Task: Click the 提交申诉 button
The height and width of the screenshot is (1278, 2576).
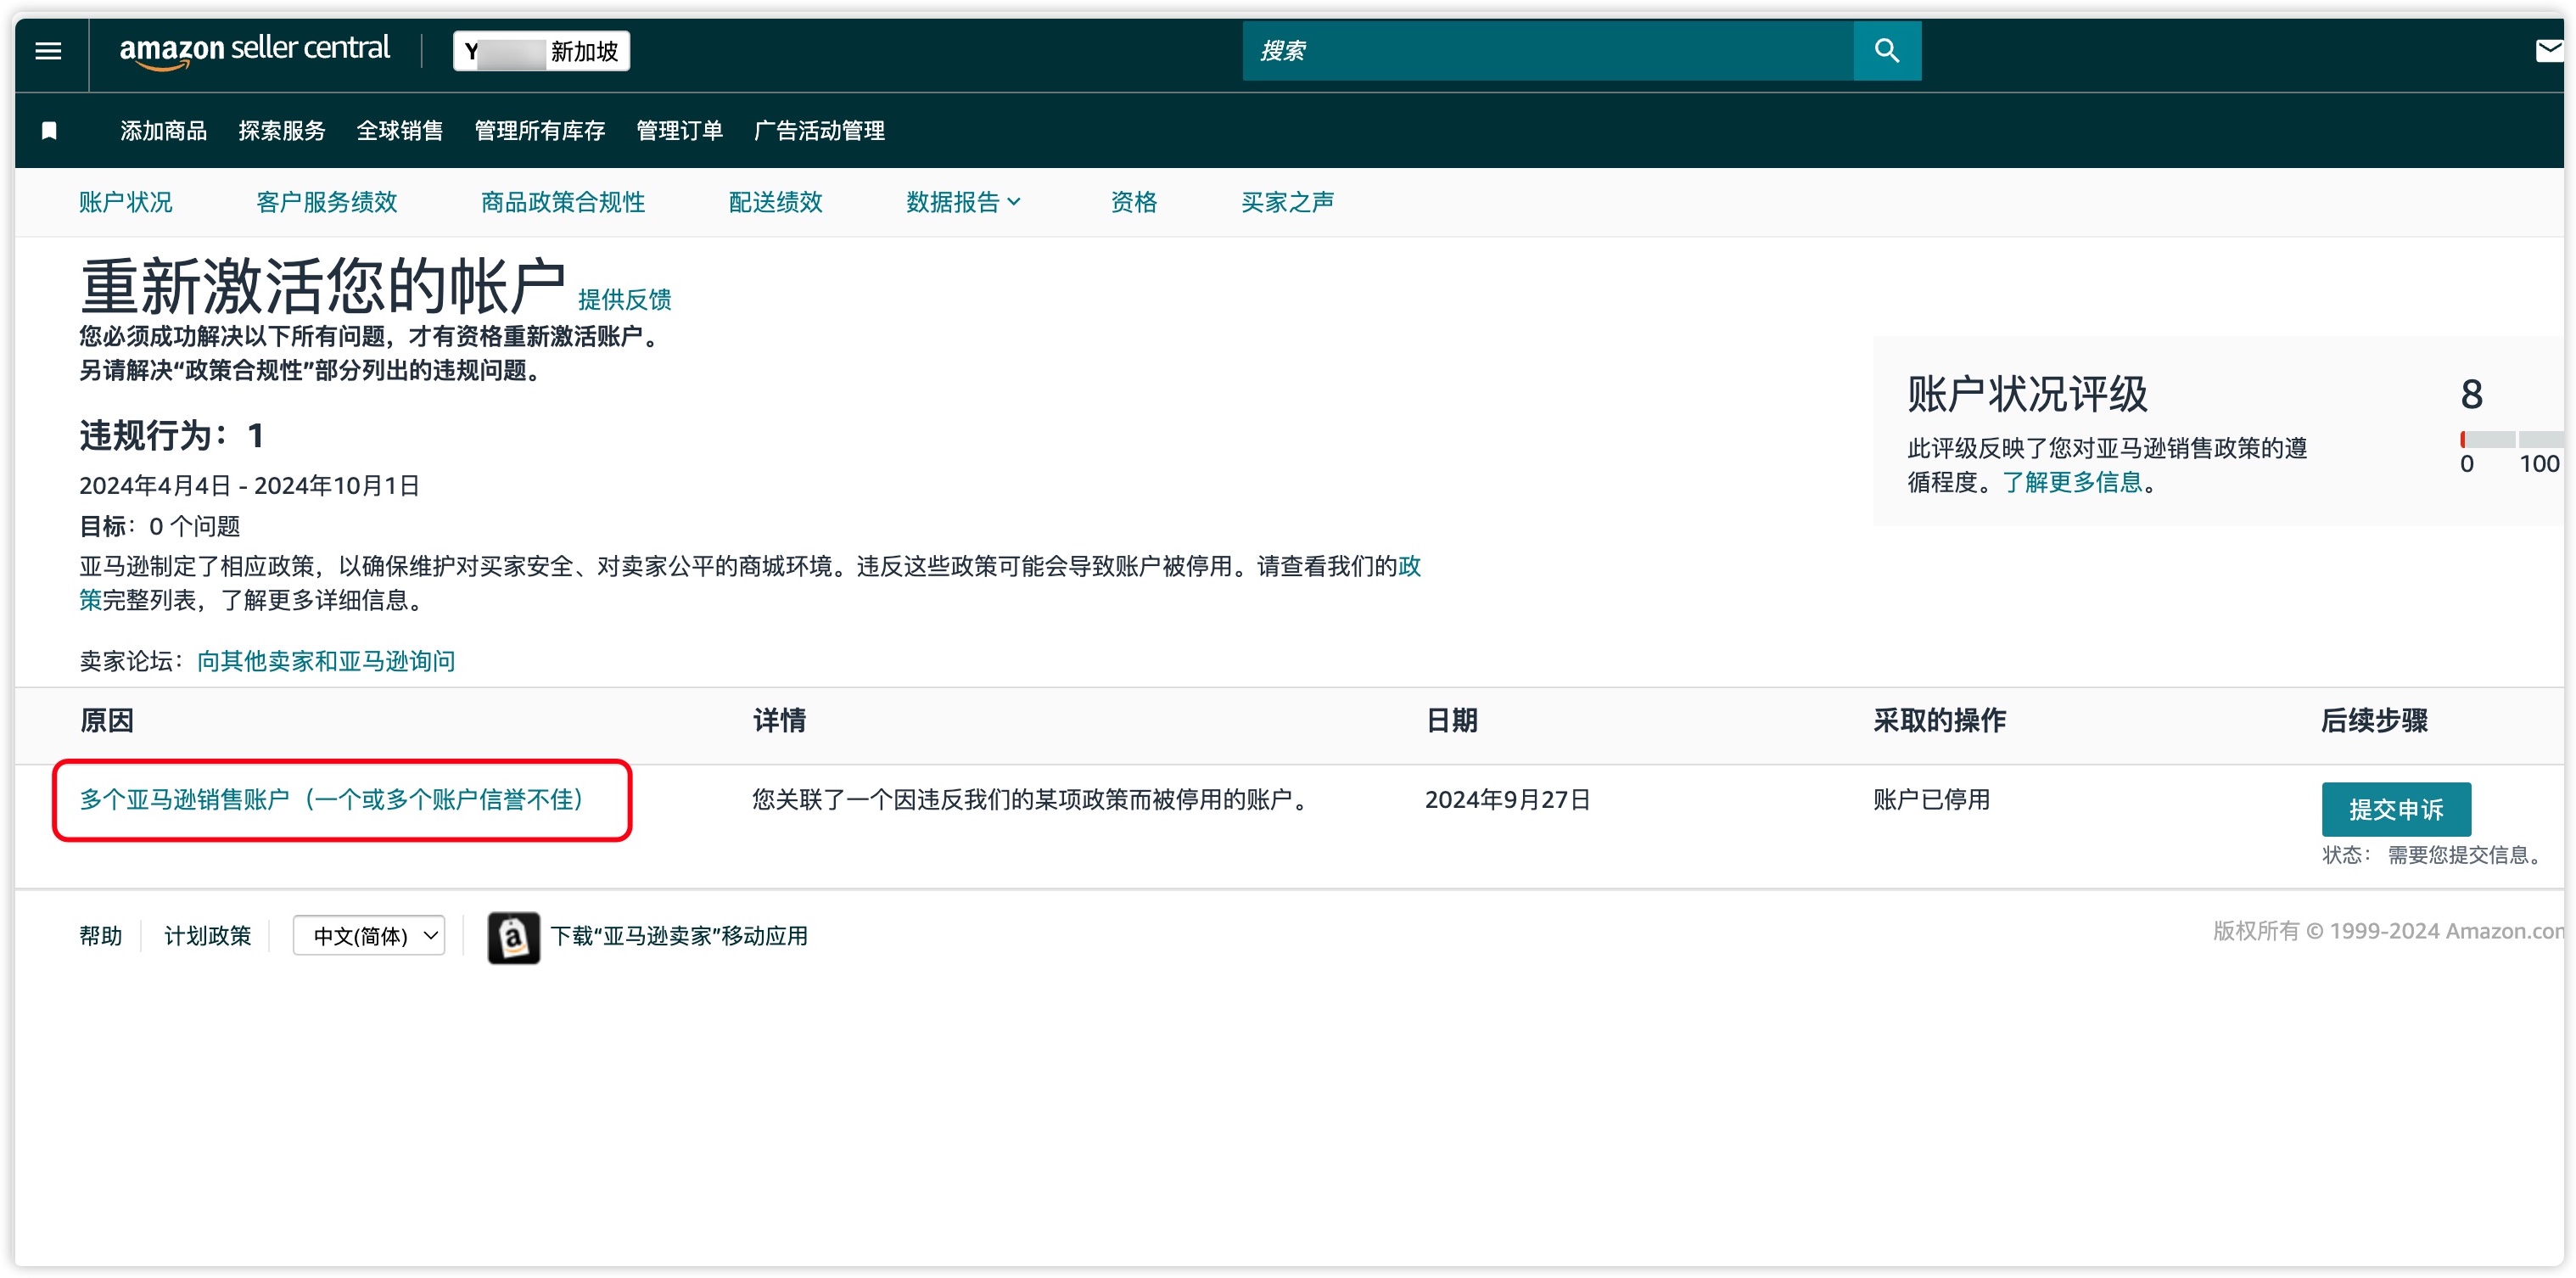Action: 2396,809
